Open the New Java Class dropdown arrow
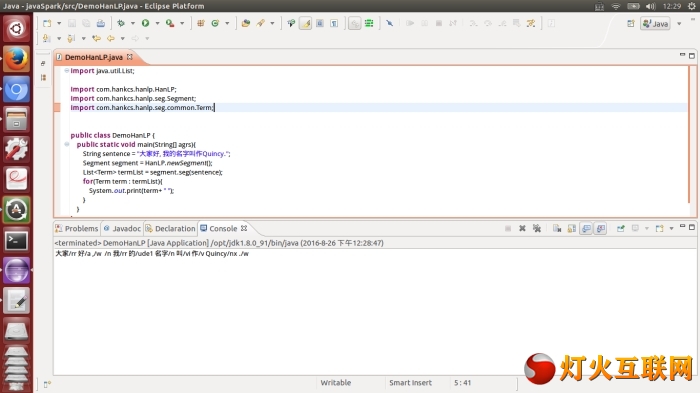Viewport: 700px width, 393px height. pos(227,23)
